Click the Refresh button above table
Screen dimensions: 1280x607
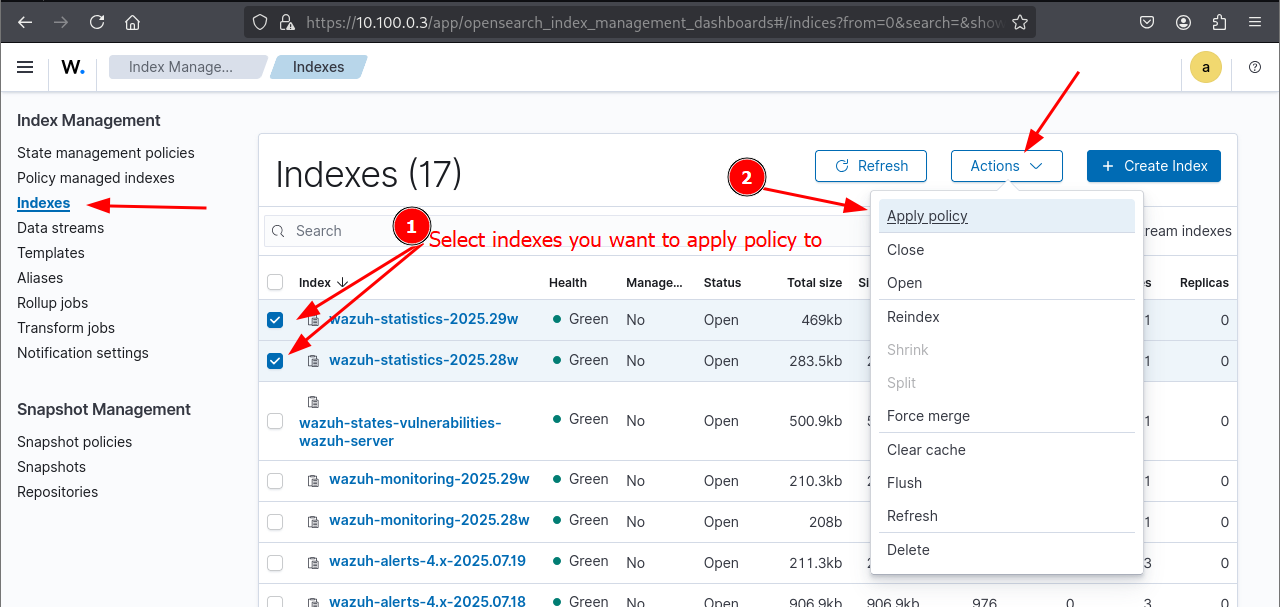click(871, 166)
